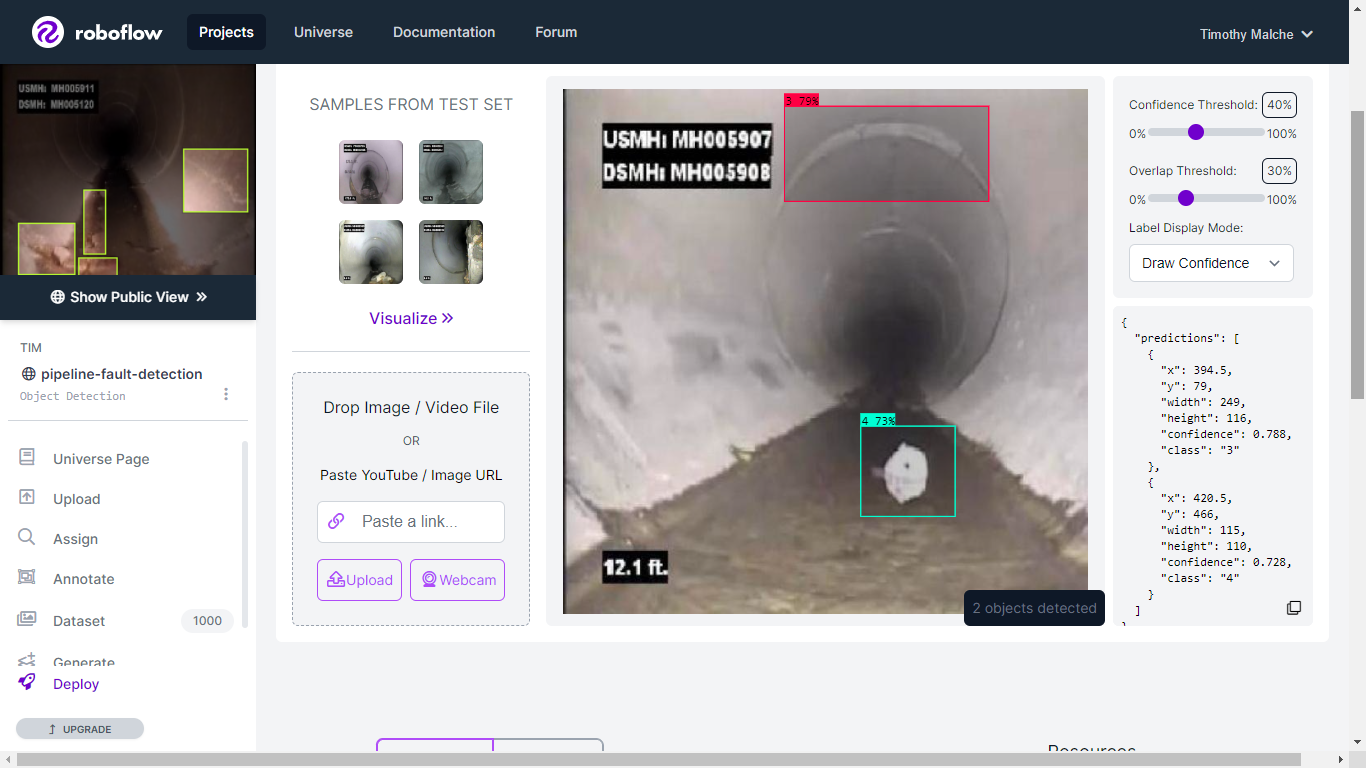
Task: Open the Timothy Malche account menu
Action: (1256, 34)
